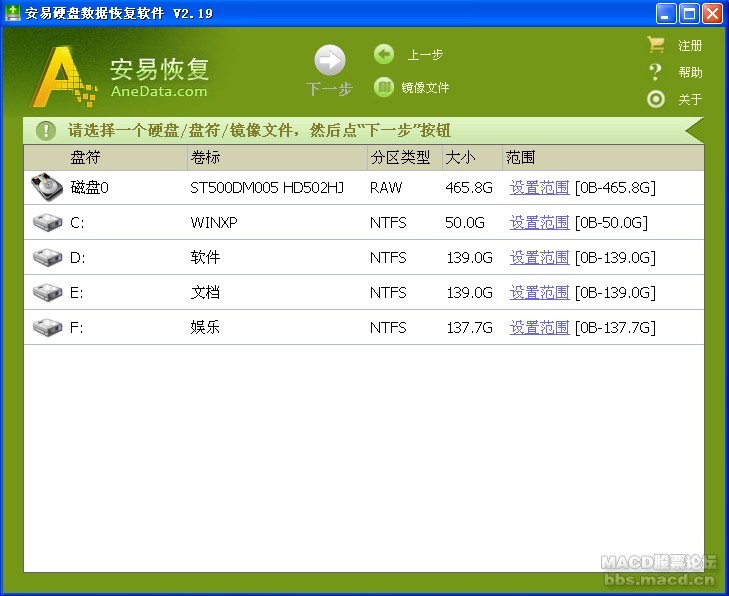The width and height of the screenshot is (729, 596).
Task: Click the shopping cart register icon
Action: 656,45
